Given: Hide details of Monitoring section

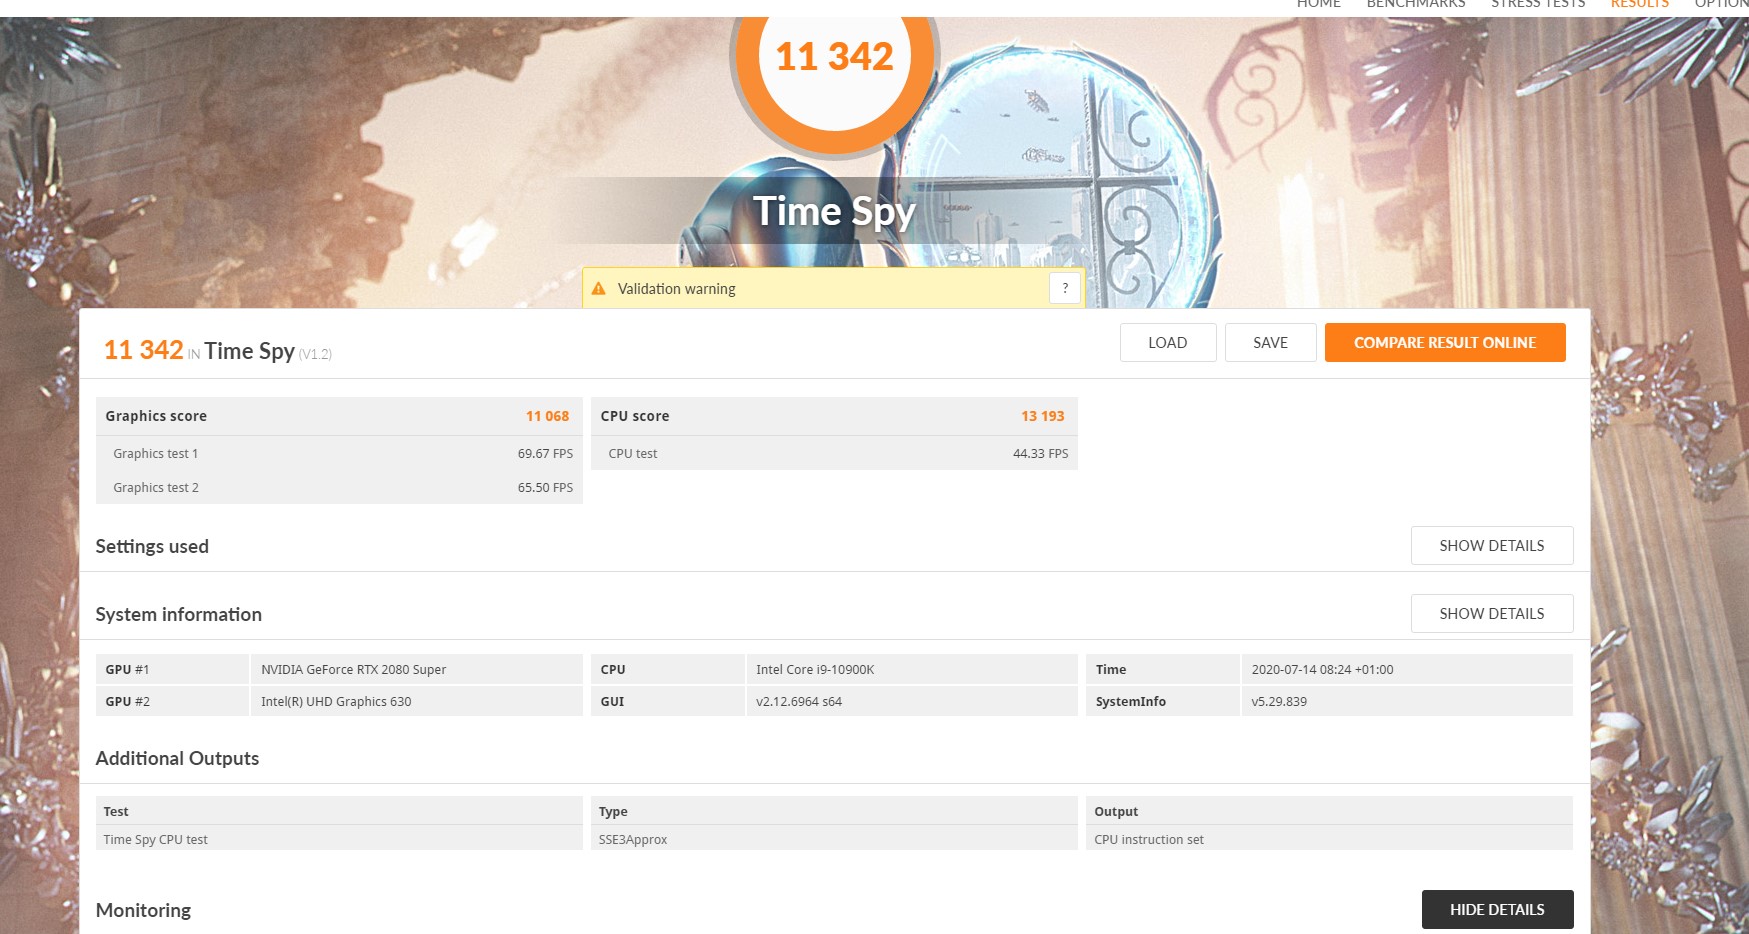Looking at the screenshot, I should 1497,910.
